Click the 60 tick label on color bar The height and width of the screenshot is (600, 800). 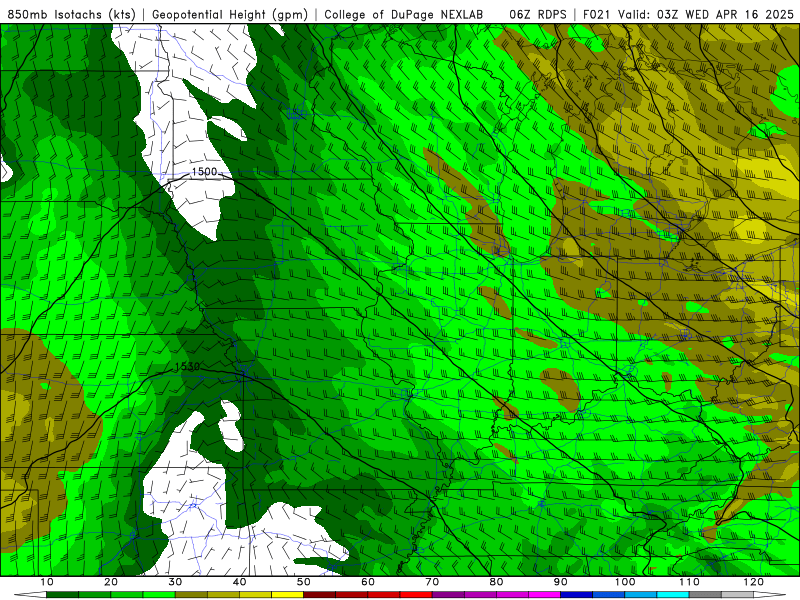coord(368,582)
